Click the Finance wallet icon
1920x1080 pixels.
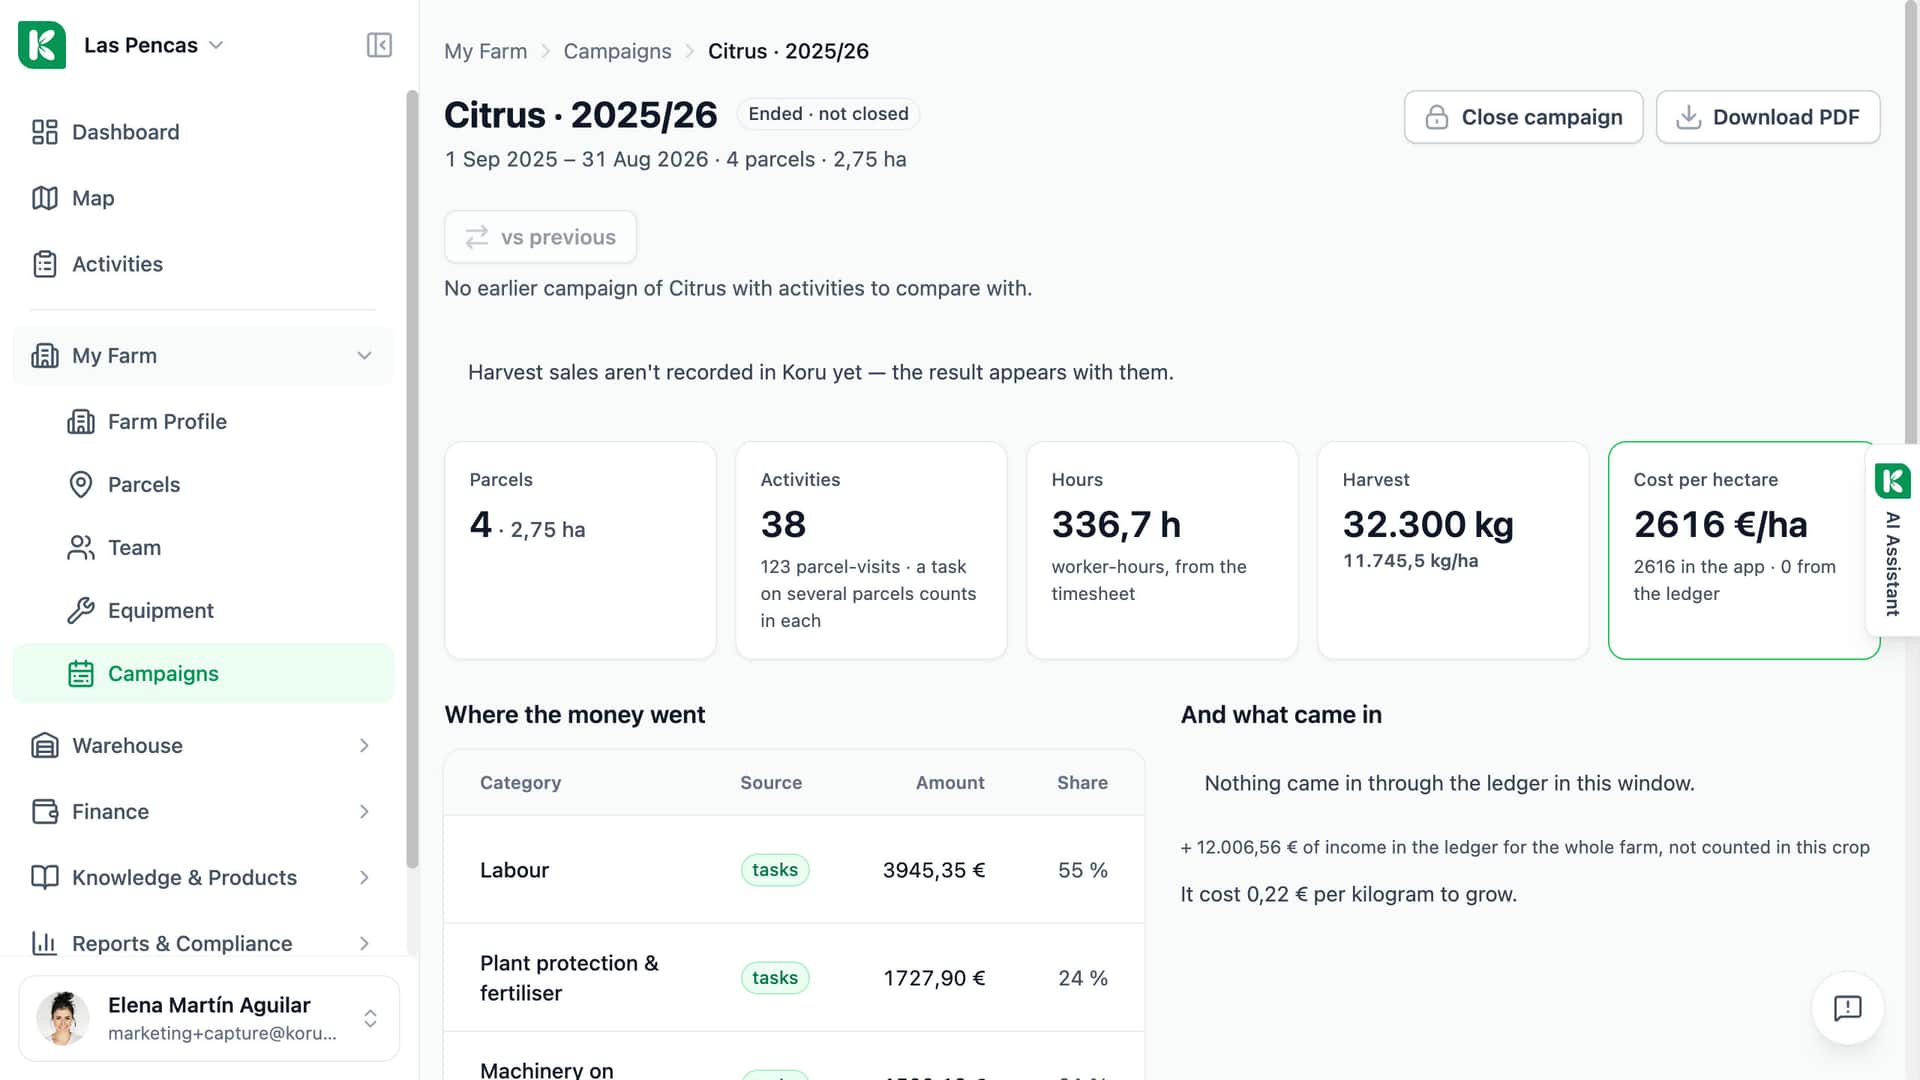pyautogui.click(x=45, y=812)
